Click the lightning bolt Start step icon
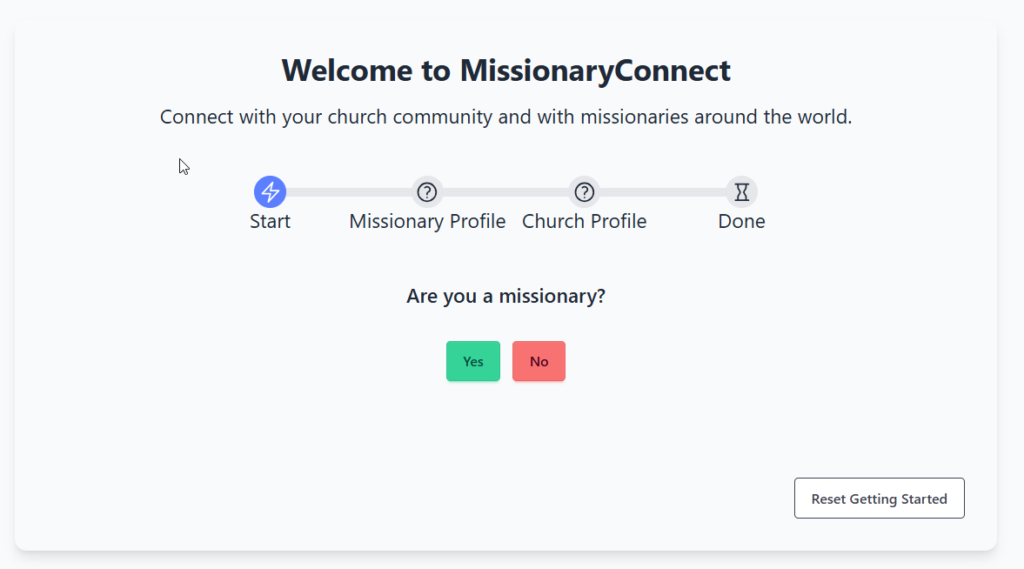Screen dimensions: 1024x569 [270, 191]
